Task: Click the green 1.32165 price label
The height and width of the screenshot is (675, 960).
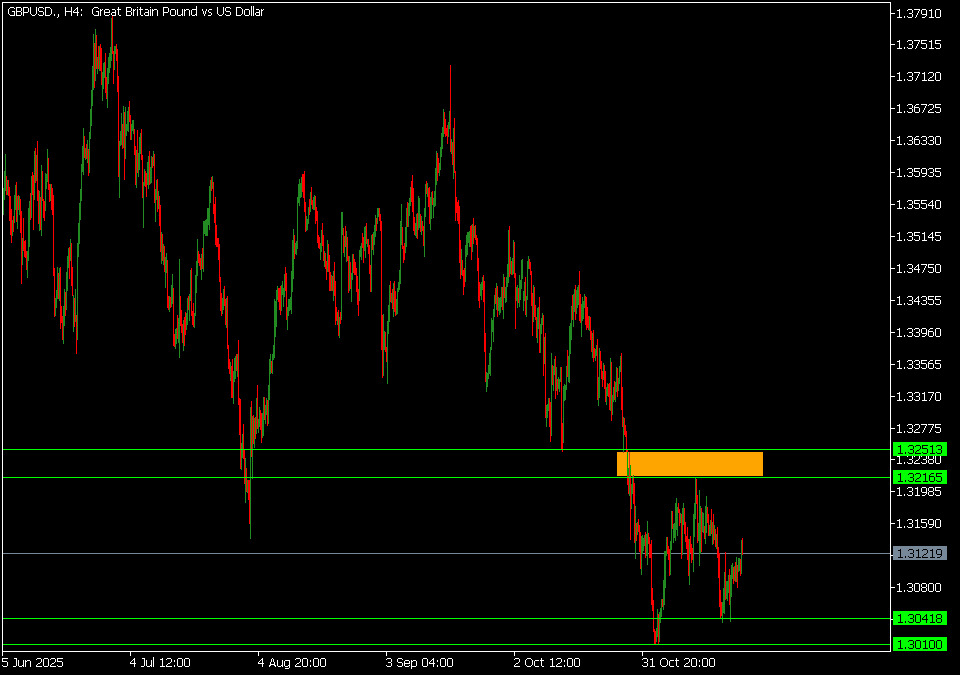Action: click(x=920, y=478)
